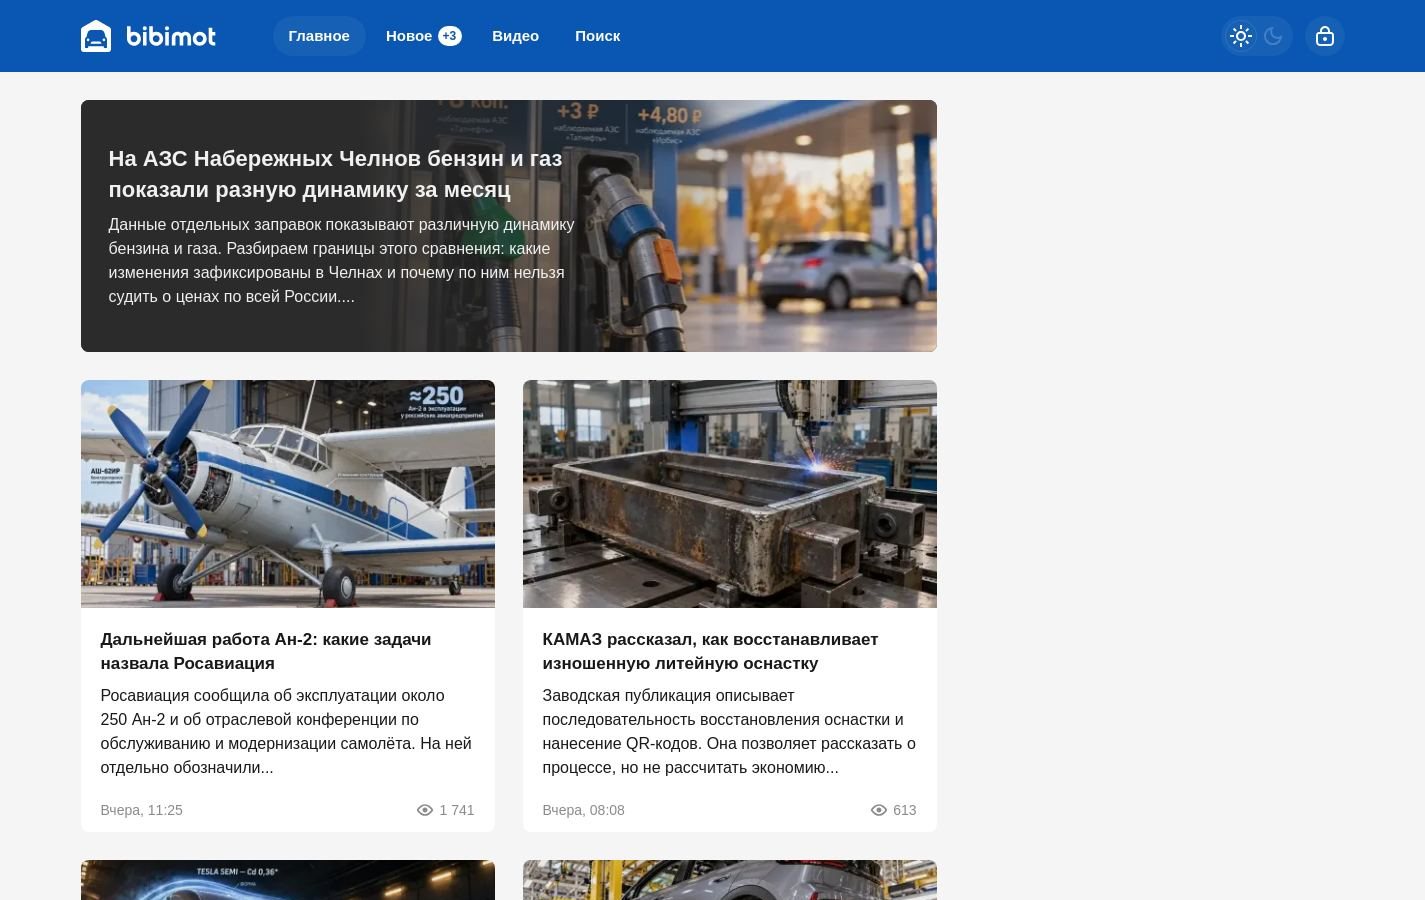Click the bibimot car logo icon
This screenshot has height=900, width=1425.
[x=96, y=36]
